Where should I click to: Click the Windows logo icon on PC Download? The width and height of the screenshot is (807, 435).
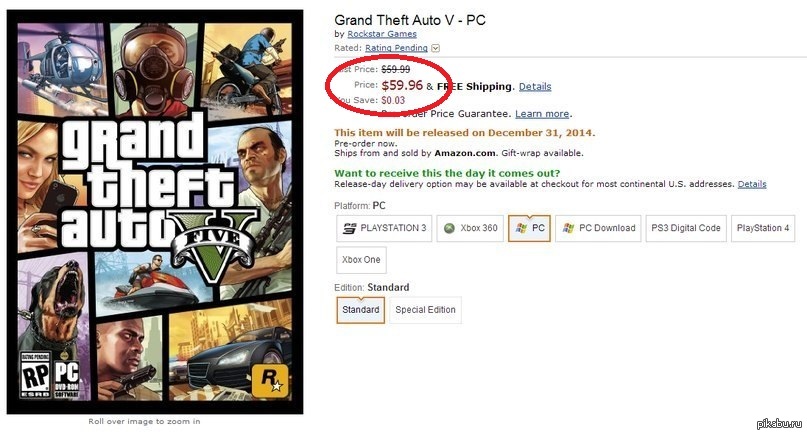(569, 228)
